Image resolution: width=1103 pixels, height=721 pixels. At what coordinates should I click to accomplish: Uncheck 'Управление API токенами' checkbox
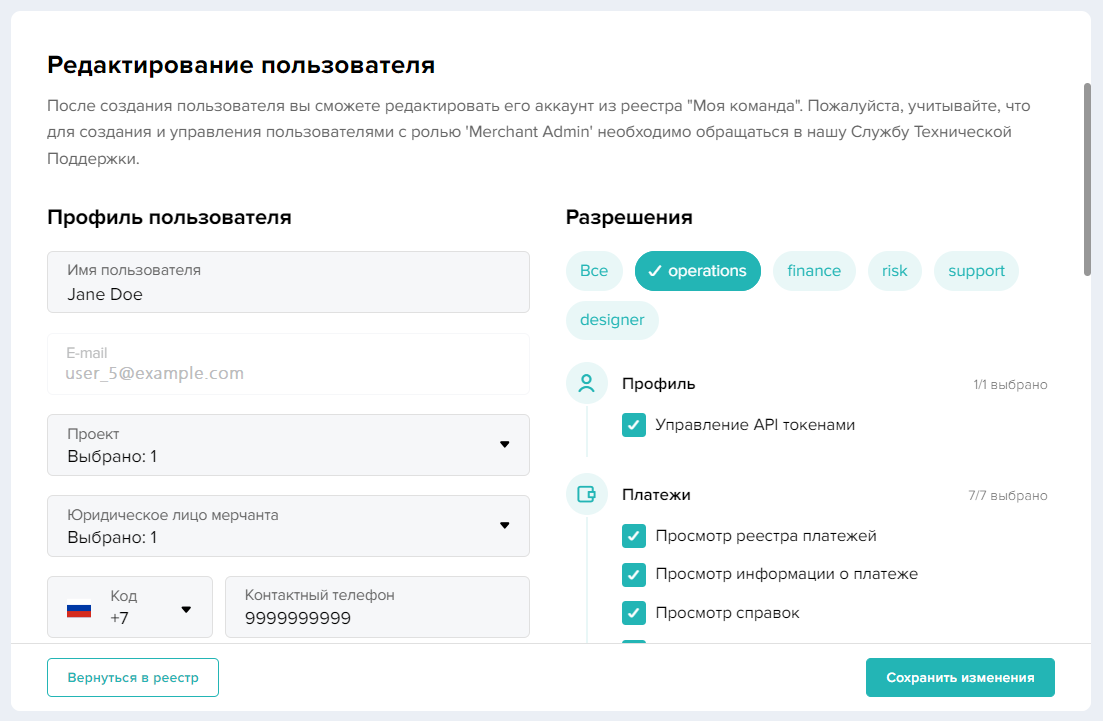[x=634, y=425]
